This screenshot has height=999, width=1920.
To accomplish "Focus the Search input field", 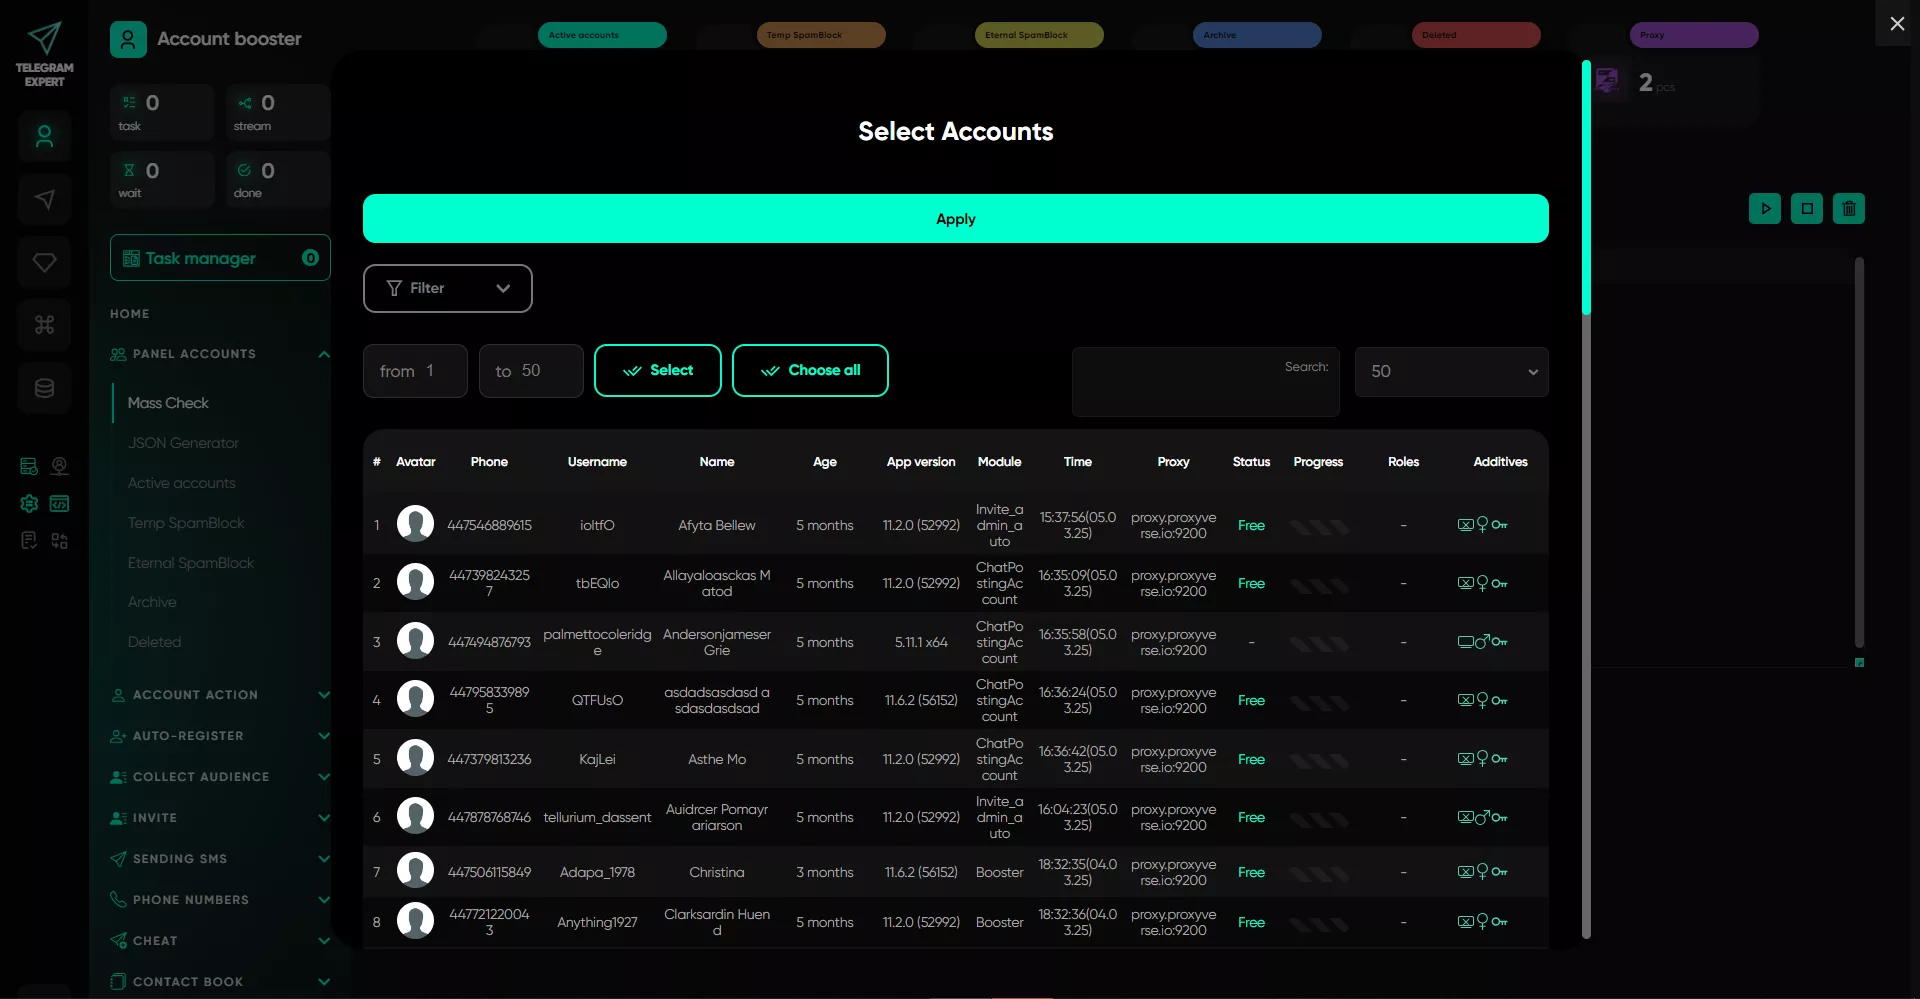I will point(1205,382).
